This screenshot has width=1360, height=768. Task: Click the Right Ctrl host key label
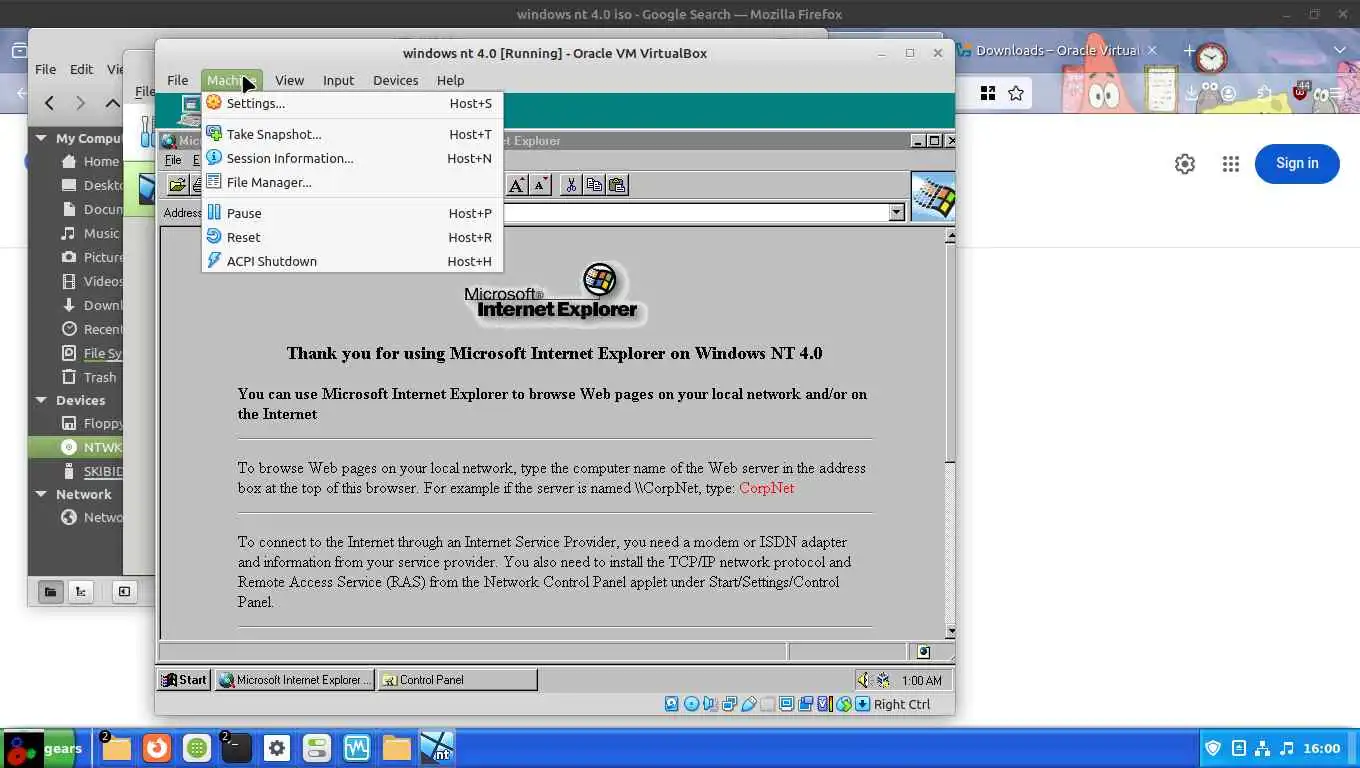click(902, 704)
